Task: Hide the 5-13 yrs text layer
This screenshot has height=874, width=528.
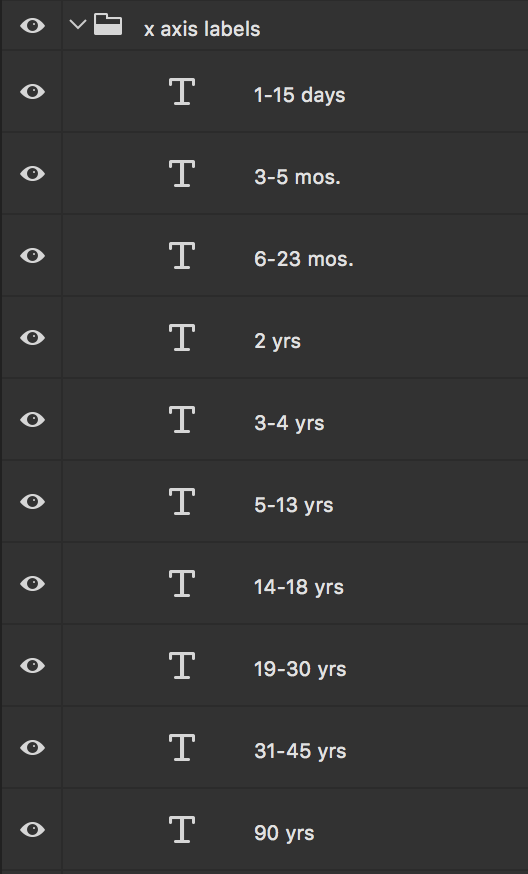Action: click(x=32, y=501)
